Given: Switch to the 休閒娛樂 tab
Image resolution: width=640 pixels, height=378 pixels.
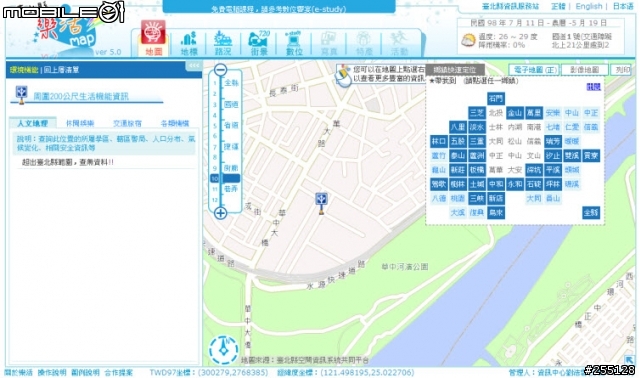Looking at the screenshot, I should (x=80, y=123).
